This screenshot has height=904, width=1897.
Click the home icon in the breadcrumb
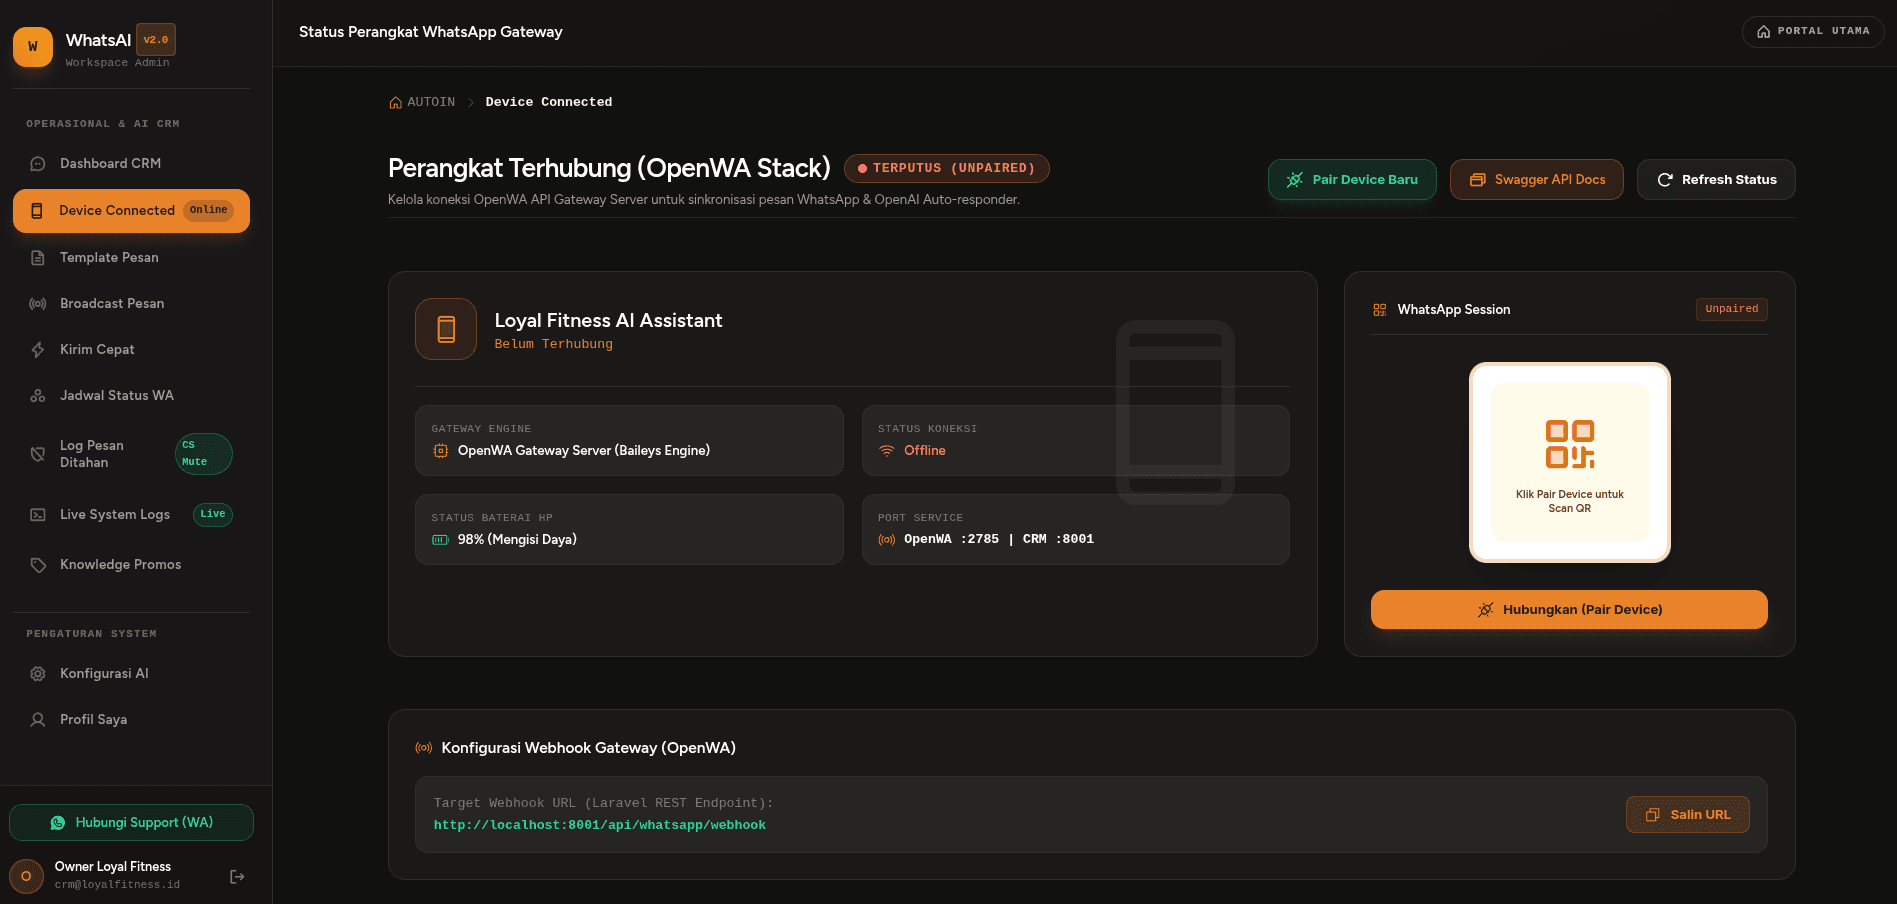click(396, 103)
